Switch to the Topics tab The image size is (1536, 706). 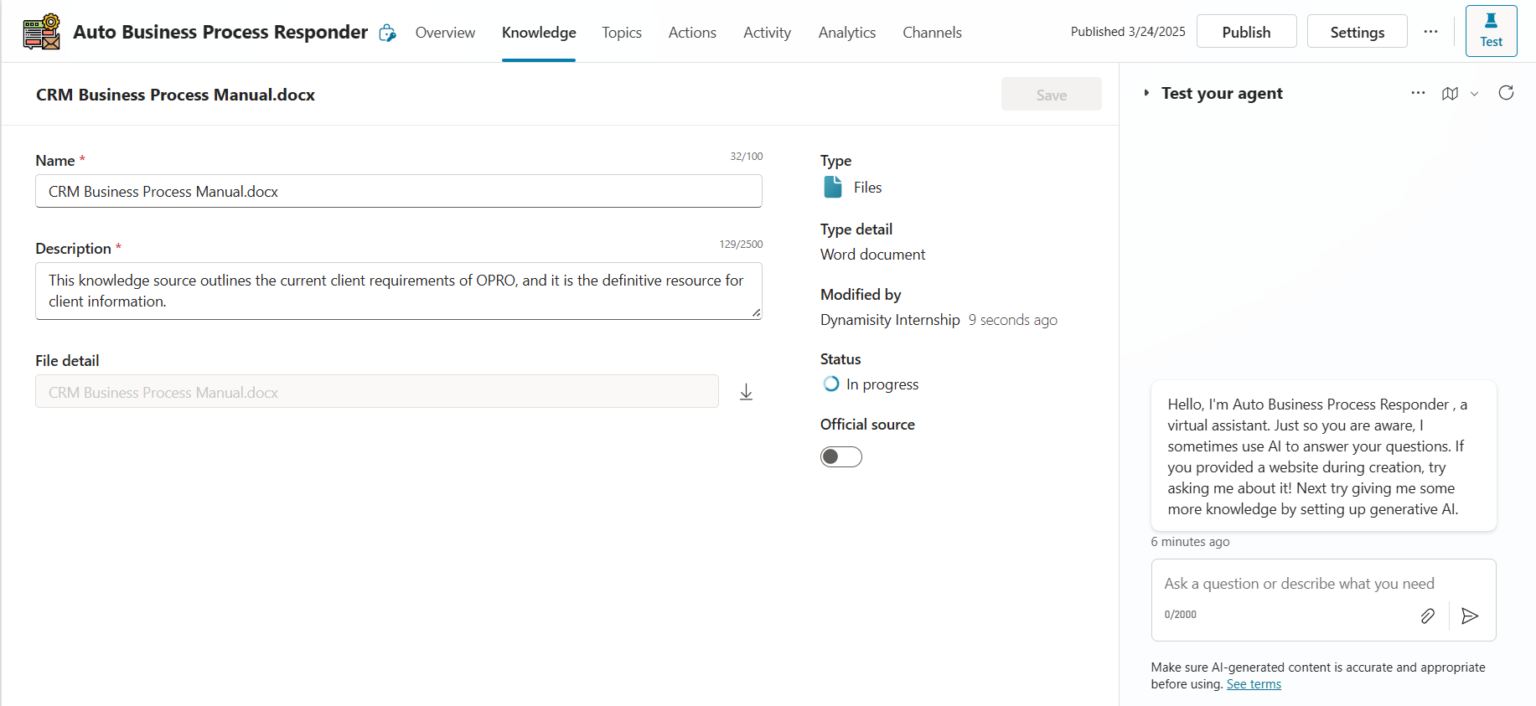click(621, 32)
